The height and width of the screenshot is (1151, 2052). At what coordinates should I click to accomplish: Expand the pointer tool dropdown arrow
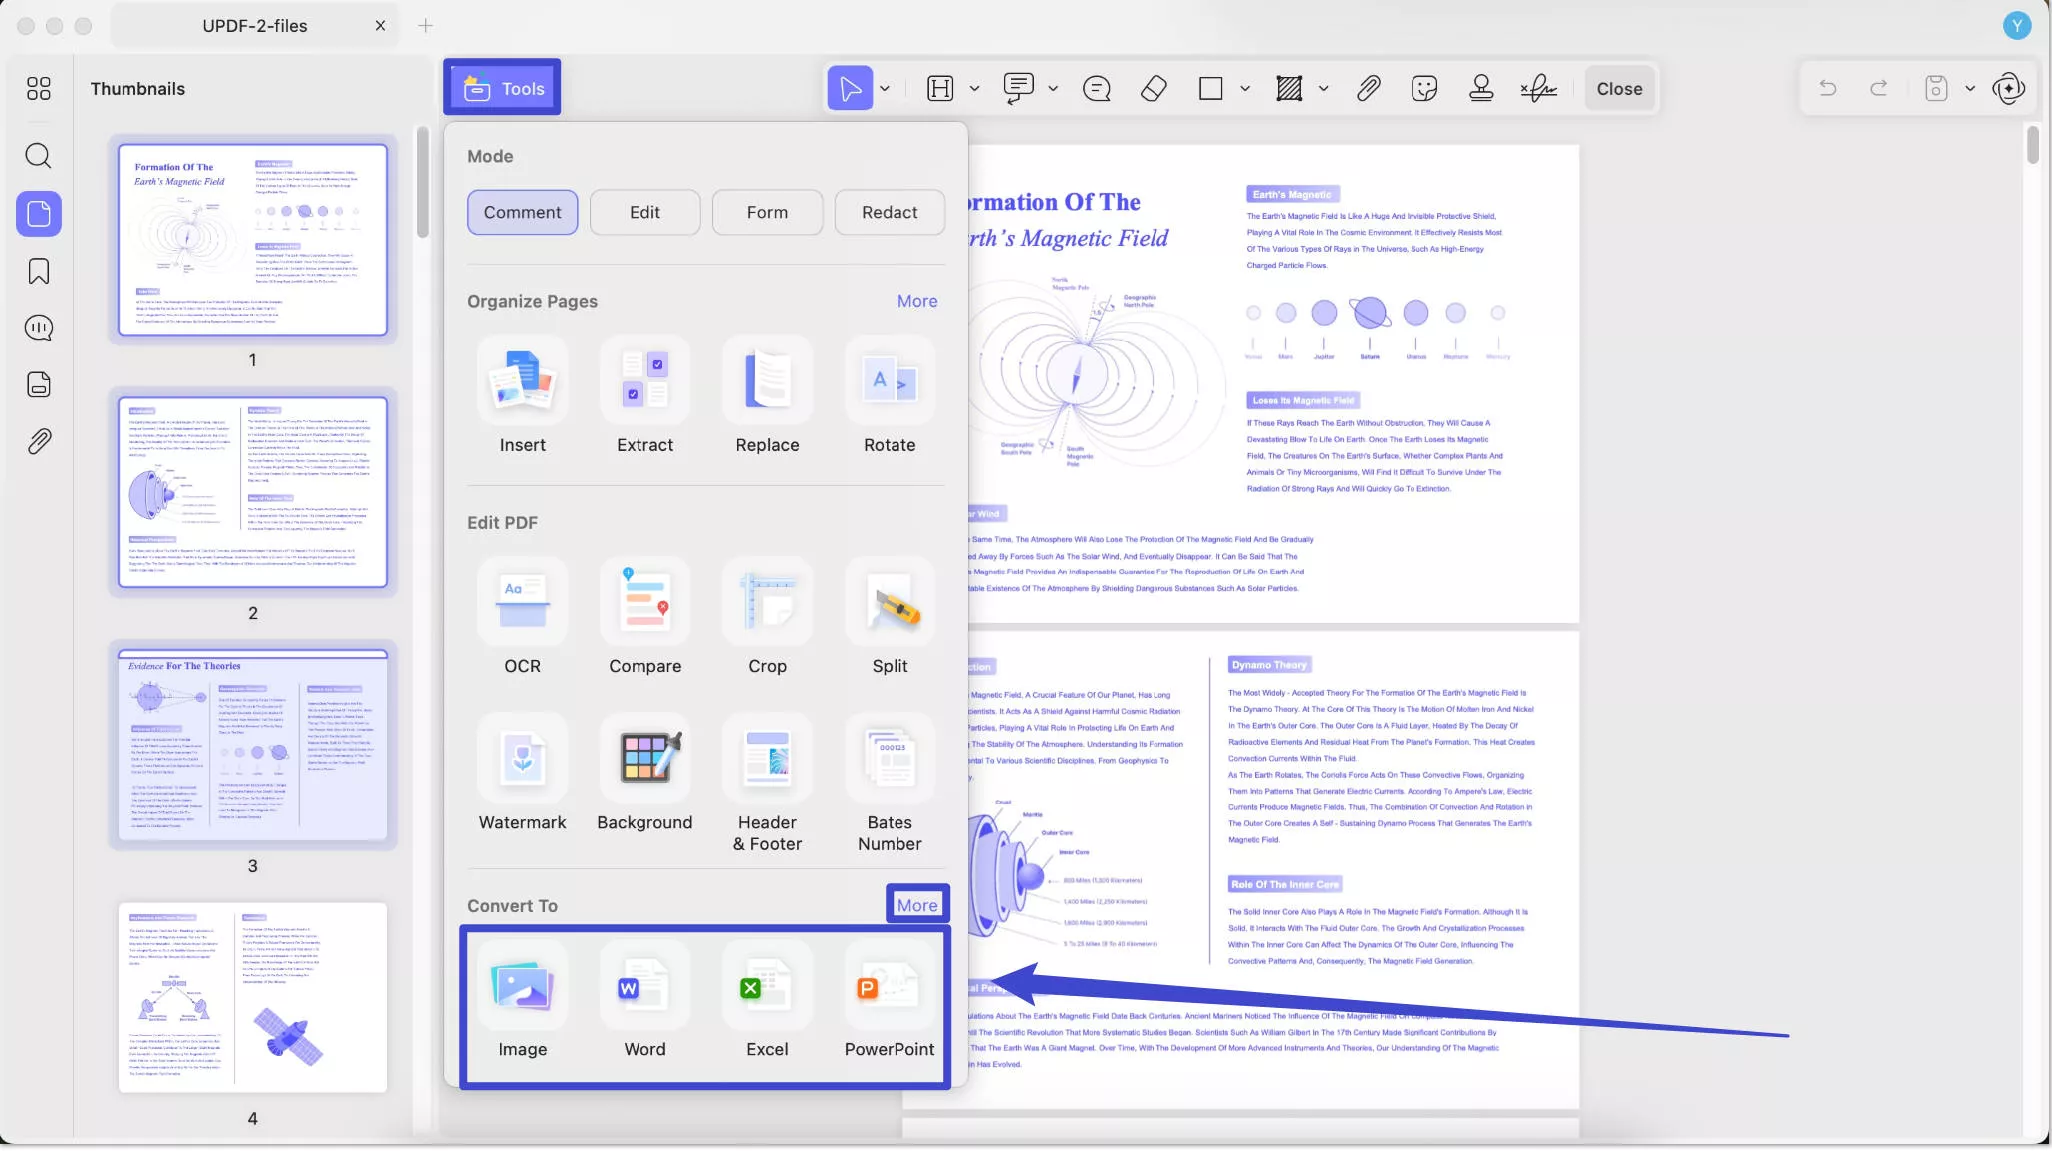[x=885, y=88]
